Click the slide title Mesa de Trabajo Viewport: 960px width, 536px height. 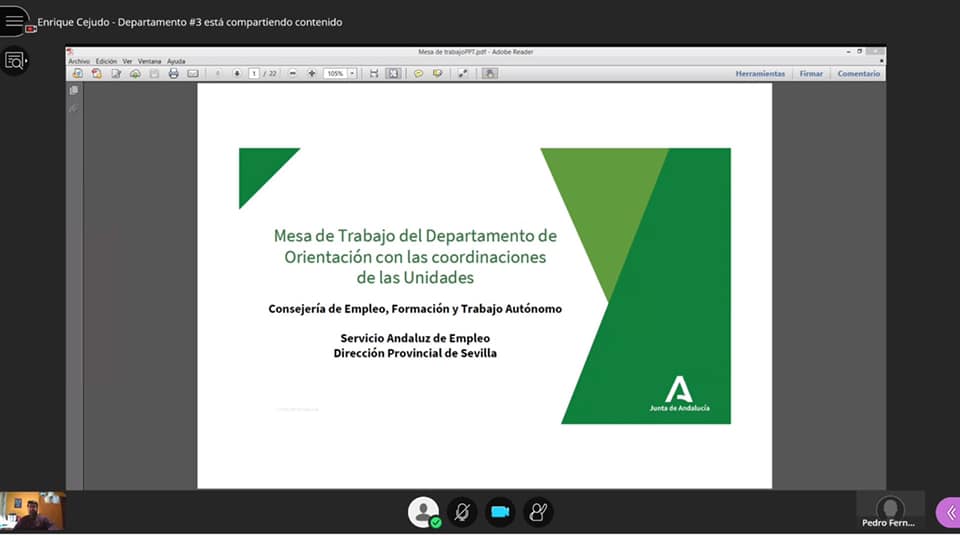415,257
